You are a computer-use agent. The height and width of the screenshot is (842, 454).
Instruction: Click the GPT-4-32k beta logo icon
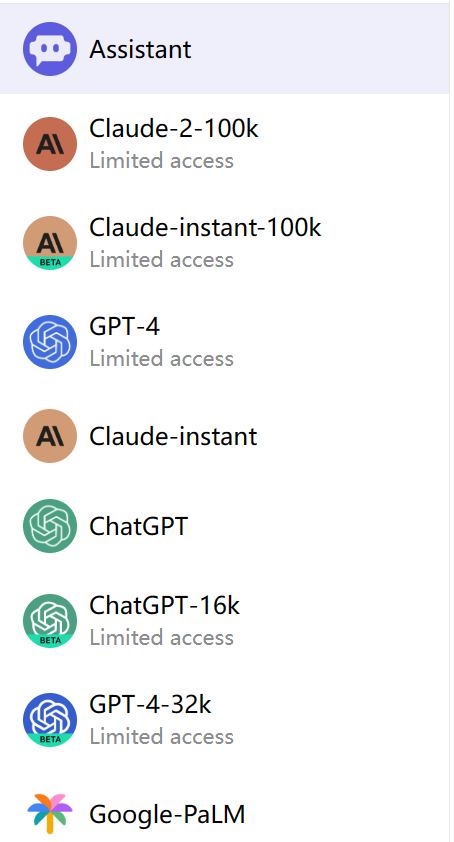coord(50,720)
